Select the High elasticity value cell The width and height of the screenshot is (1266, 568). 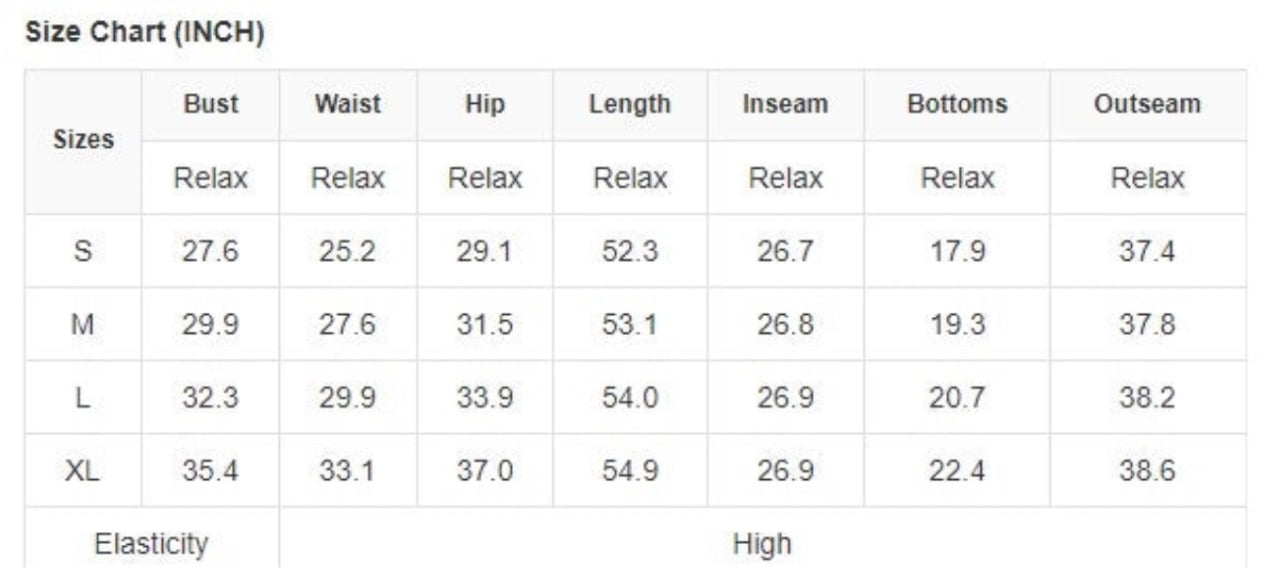pos(762,544)
